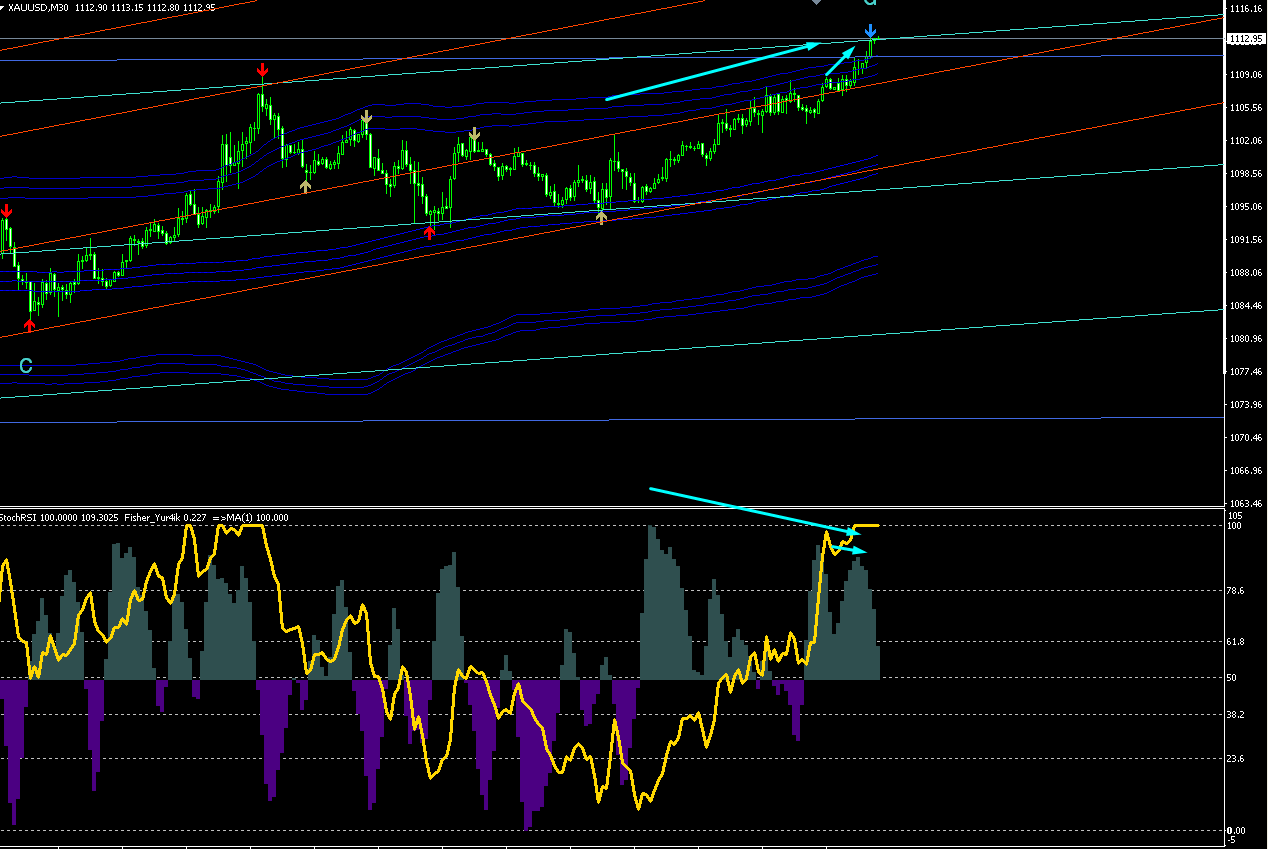Click the XAUUSD,M30 chart title text
The height and width of the screenshot is (849, 1268).
pos(38,8)
